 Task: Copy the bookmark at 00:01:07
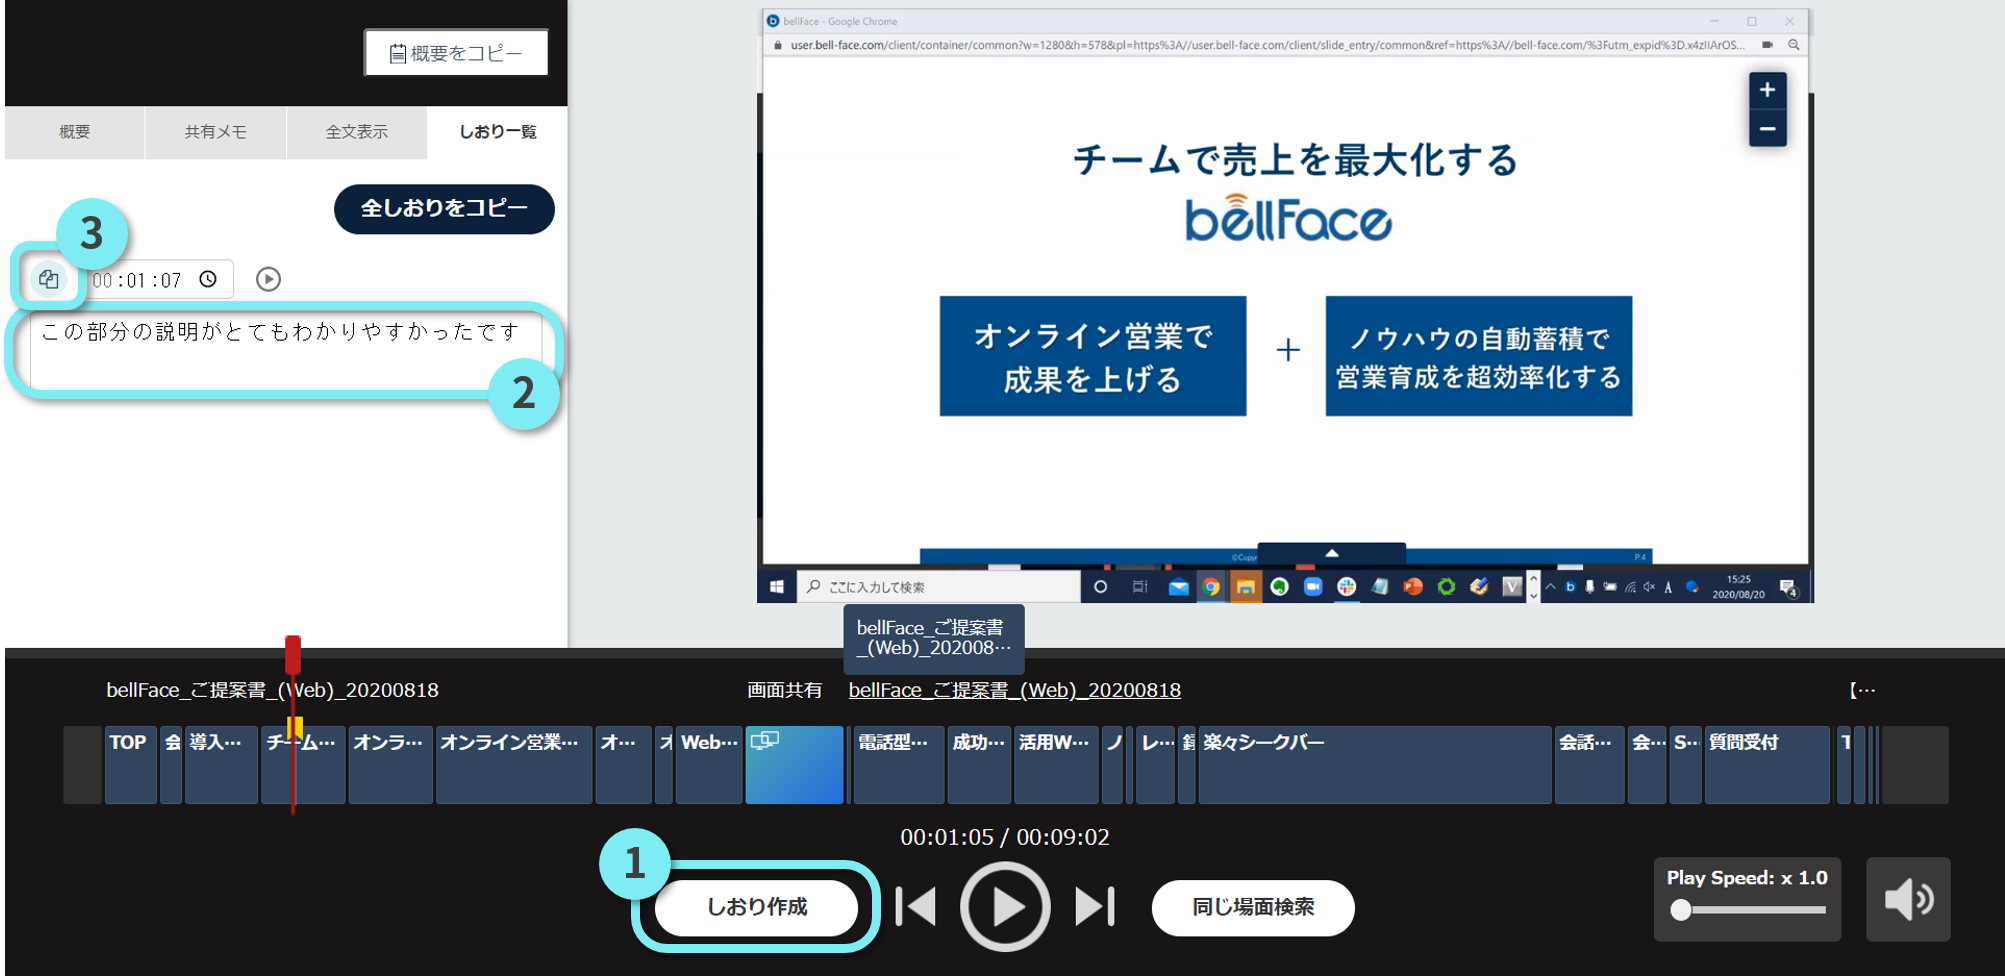tap(48, 280)
